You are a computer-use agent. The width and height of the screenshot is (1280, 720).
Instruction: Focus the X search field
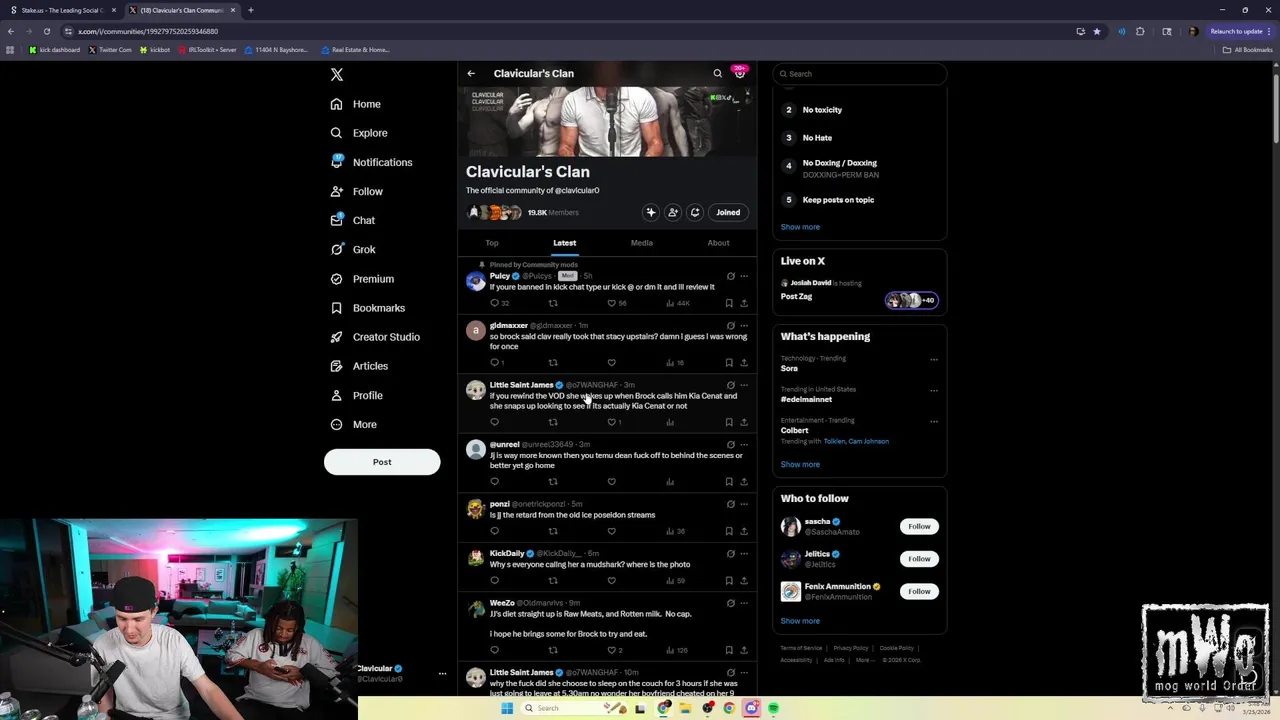[x=860, y=74]
